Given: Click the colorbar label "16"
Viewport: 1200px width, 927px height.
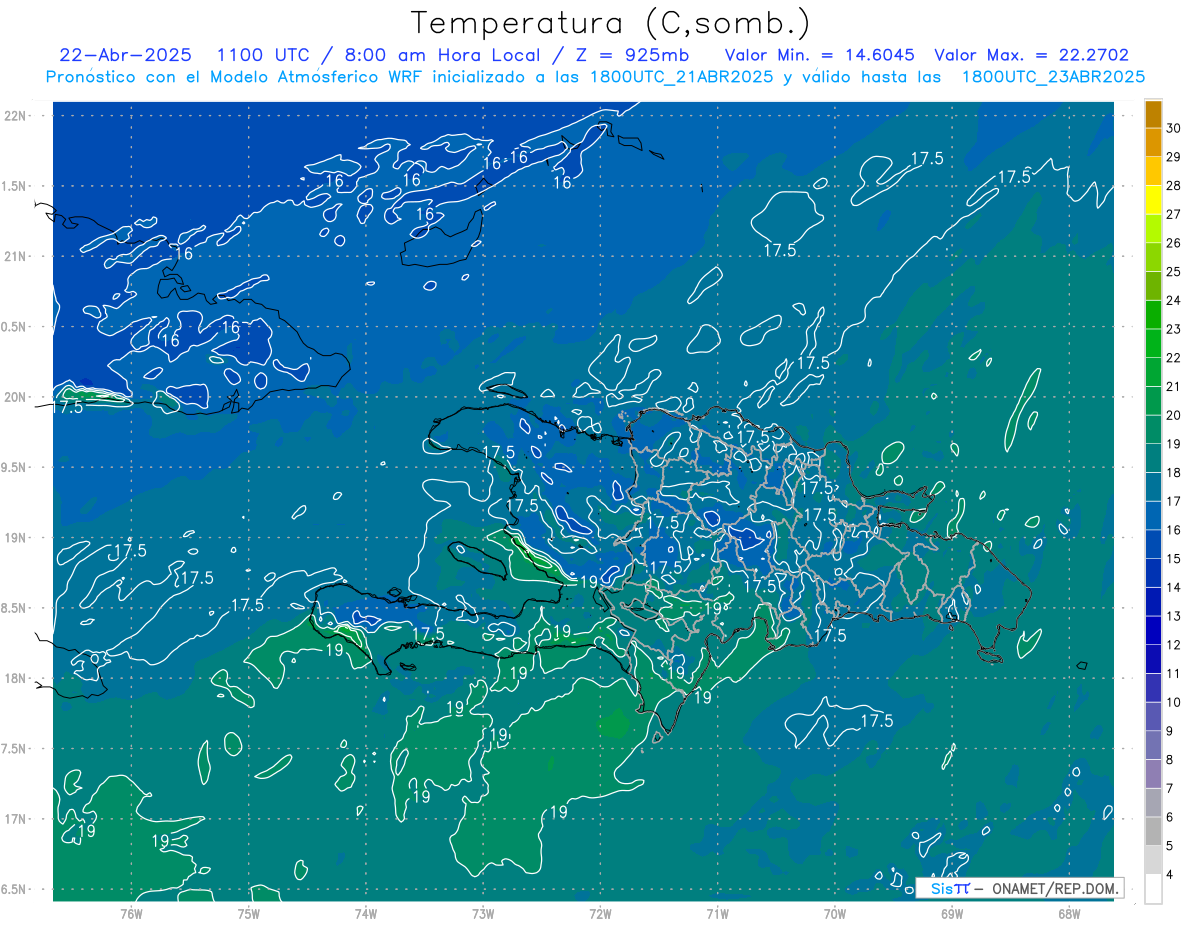Looking at the screenshot, I should (1174, 531).
